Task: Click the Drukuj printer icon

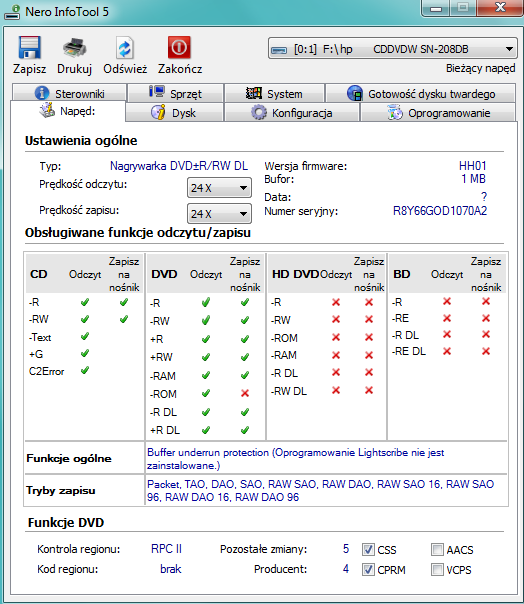Action: pos(74,48)
